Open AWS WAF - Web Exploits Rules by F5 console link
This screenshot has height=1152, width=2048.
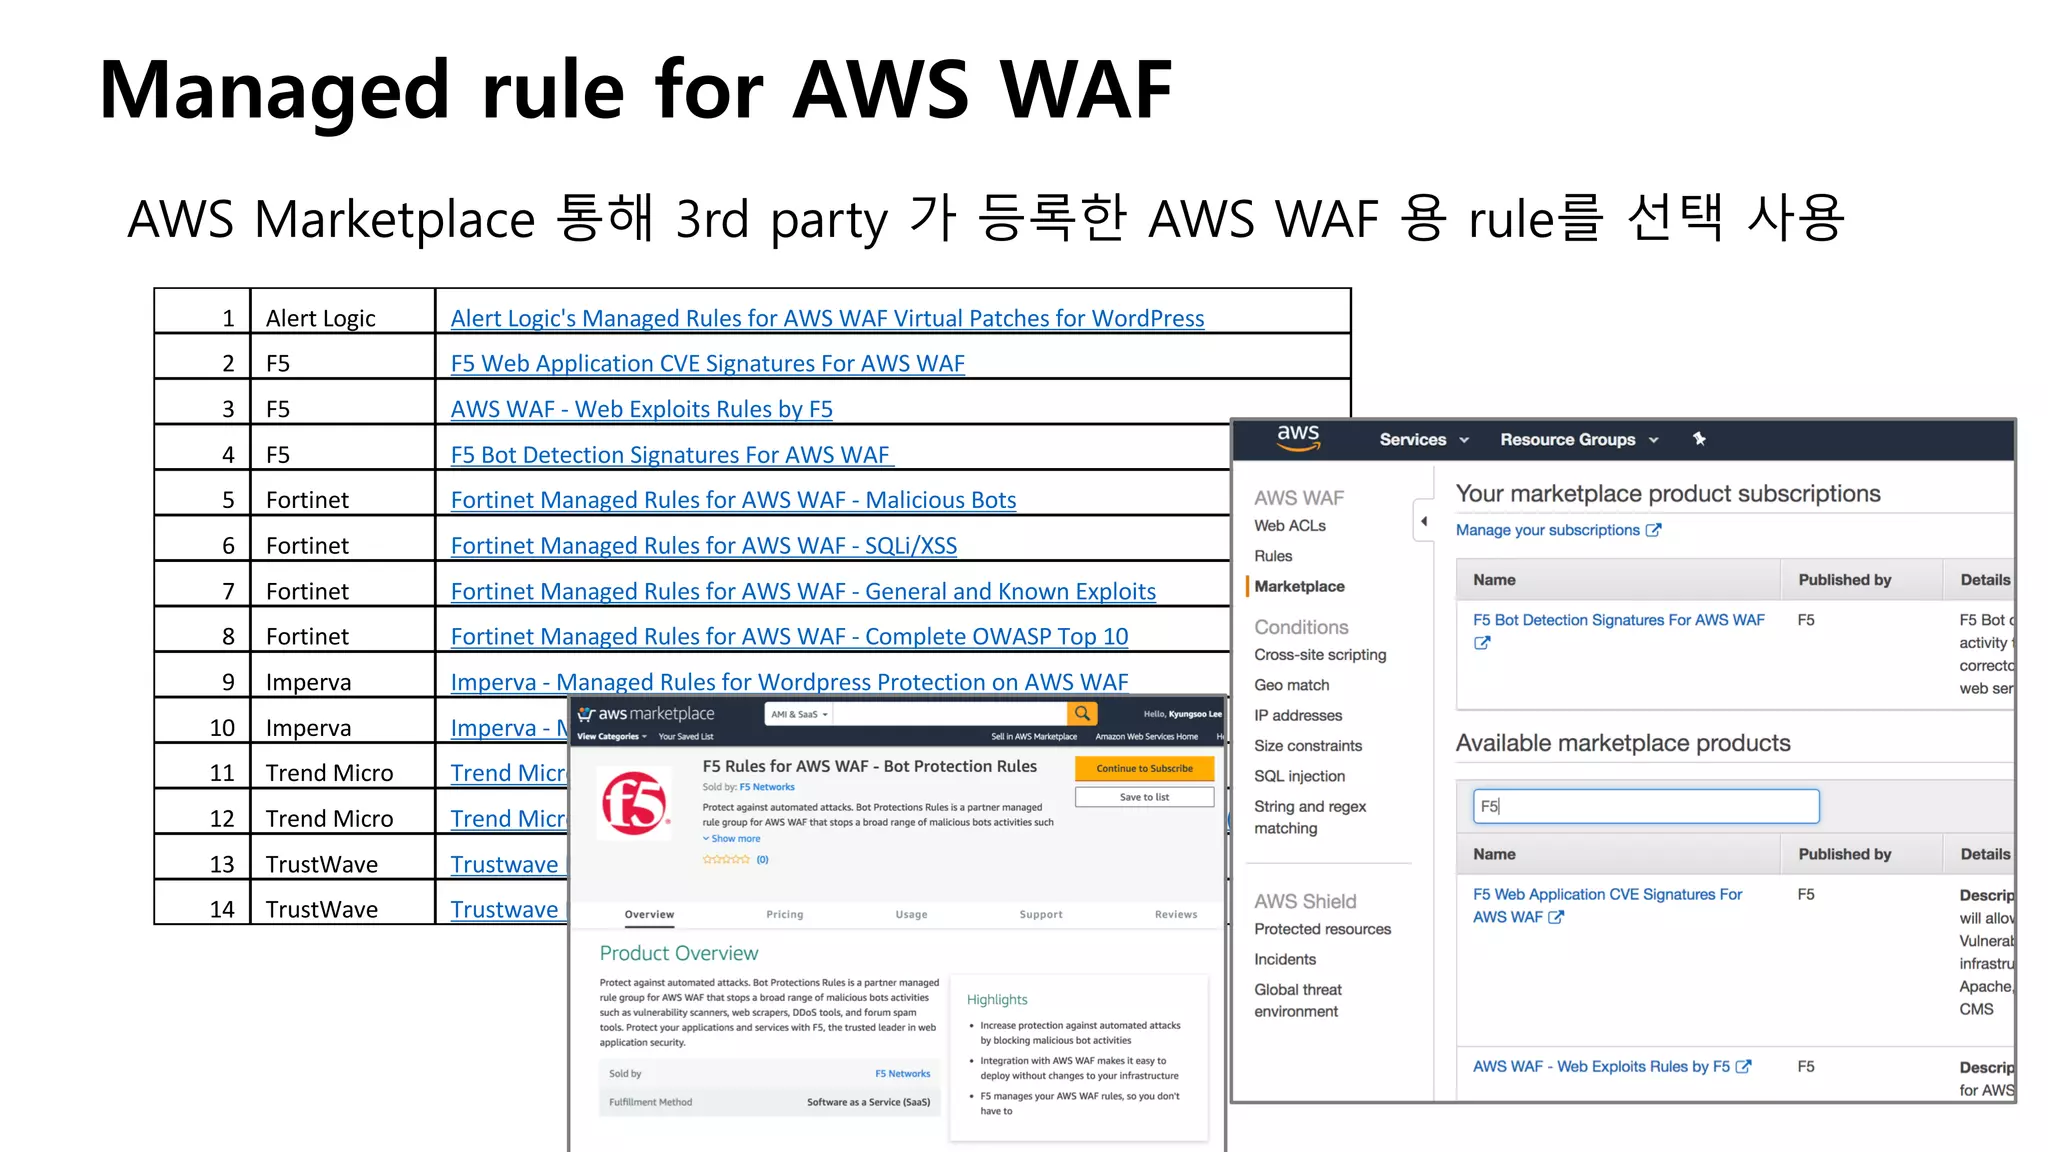coord(1601,1067)
